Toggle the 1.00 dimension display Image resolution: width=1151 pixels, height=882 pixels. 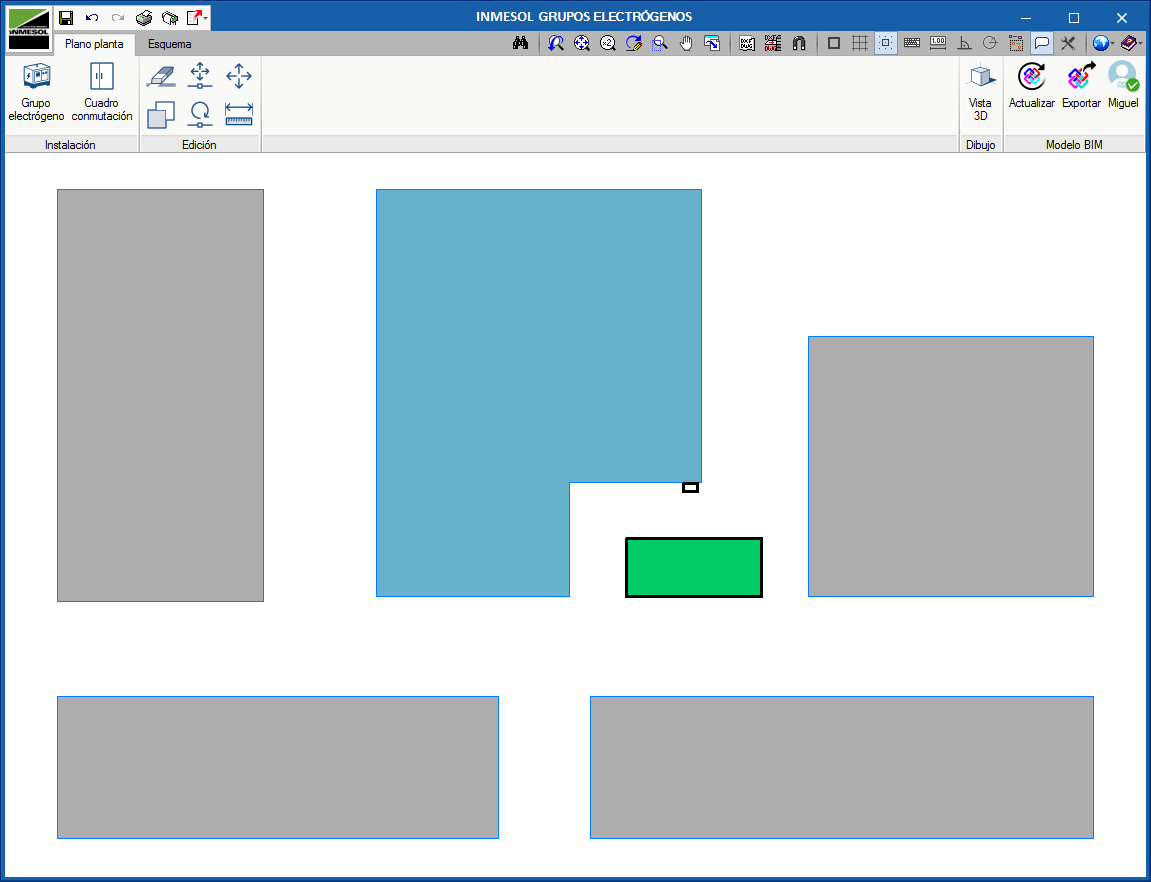point(938,43)
